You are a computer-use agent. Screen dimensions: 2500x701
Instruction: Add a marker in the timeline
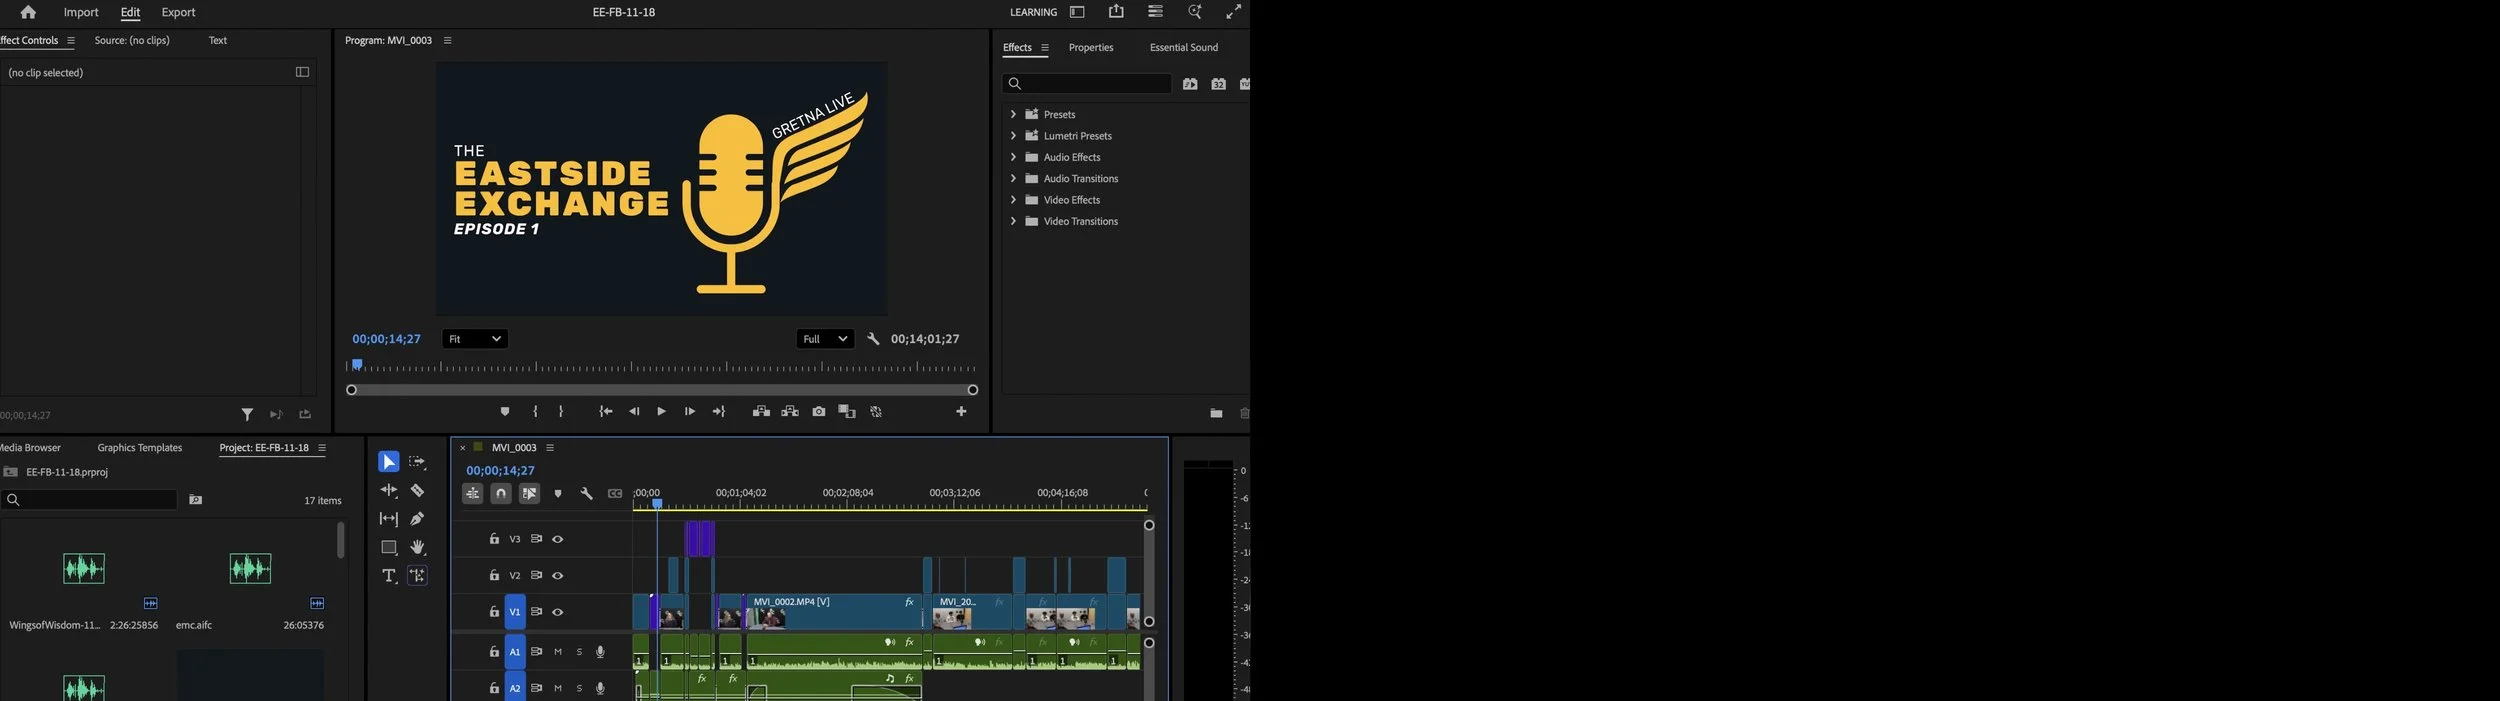558,494
